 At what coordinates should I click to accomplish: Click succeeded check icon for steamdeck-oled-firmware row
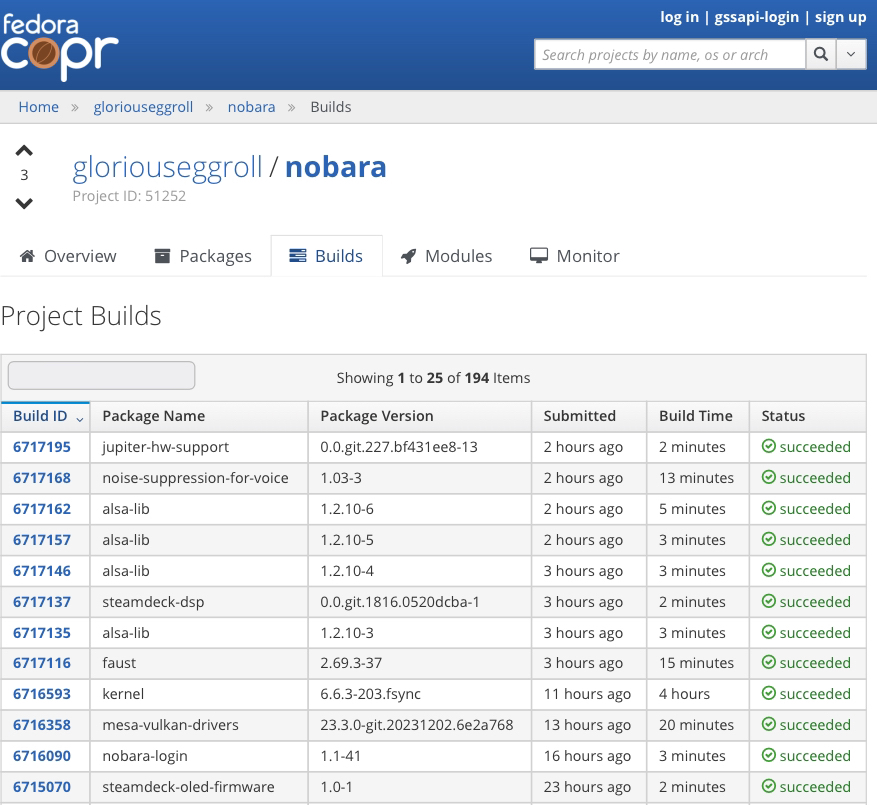(769, 786)
